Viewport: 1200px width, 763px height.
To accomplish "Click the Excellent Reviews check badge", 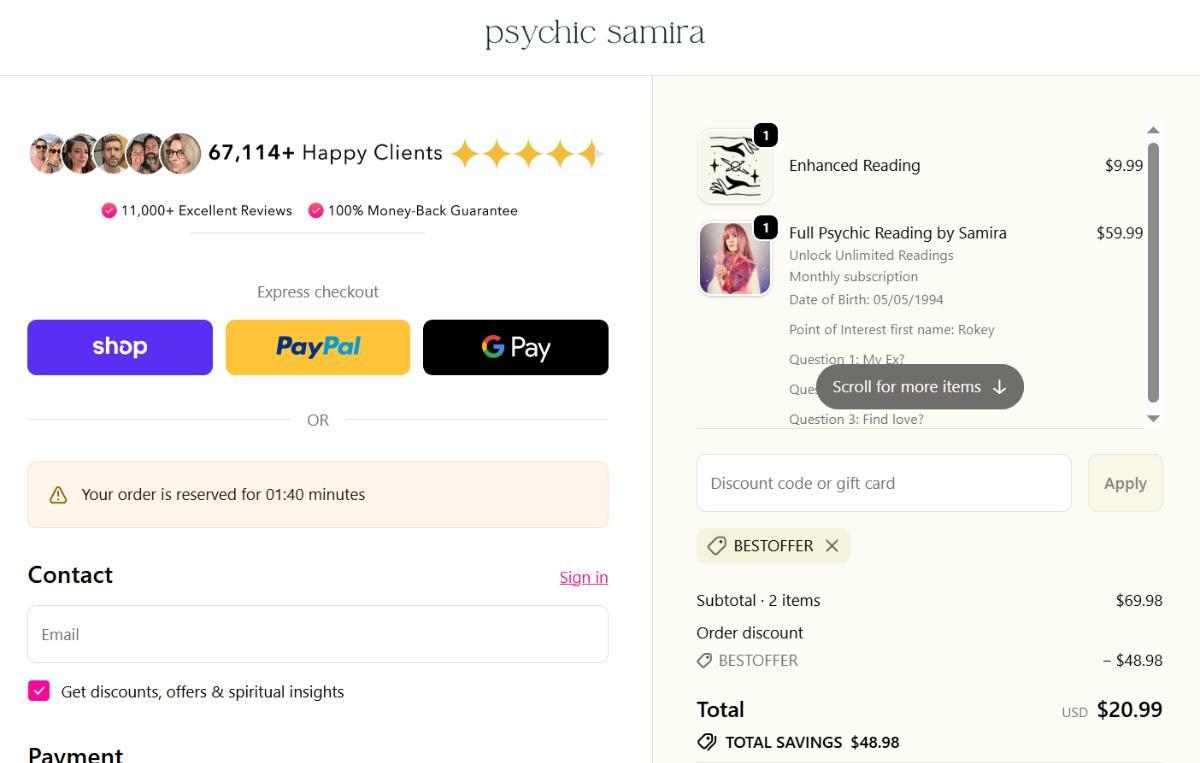I will 109,211.
